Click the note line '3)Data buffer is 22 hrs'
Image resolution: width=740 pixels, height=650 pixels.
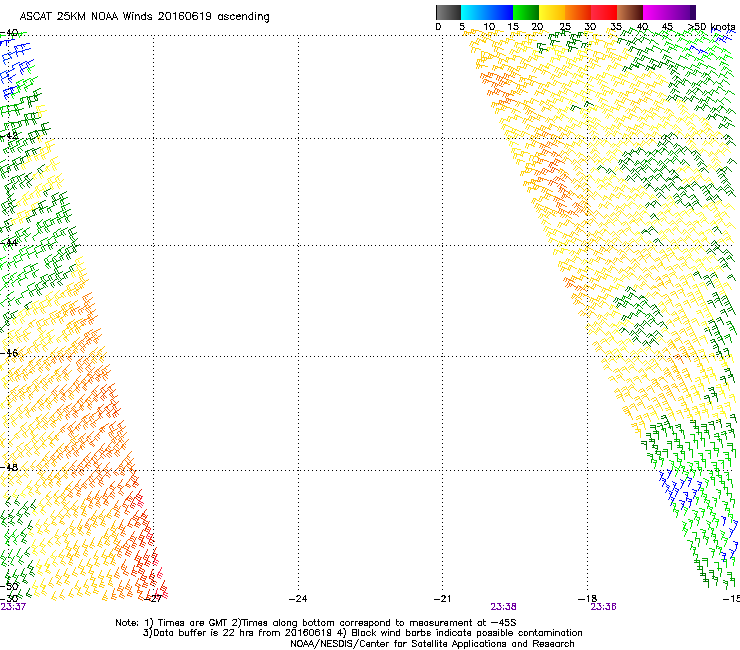click(362, 633)
